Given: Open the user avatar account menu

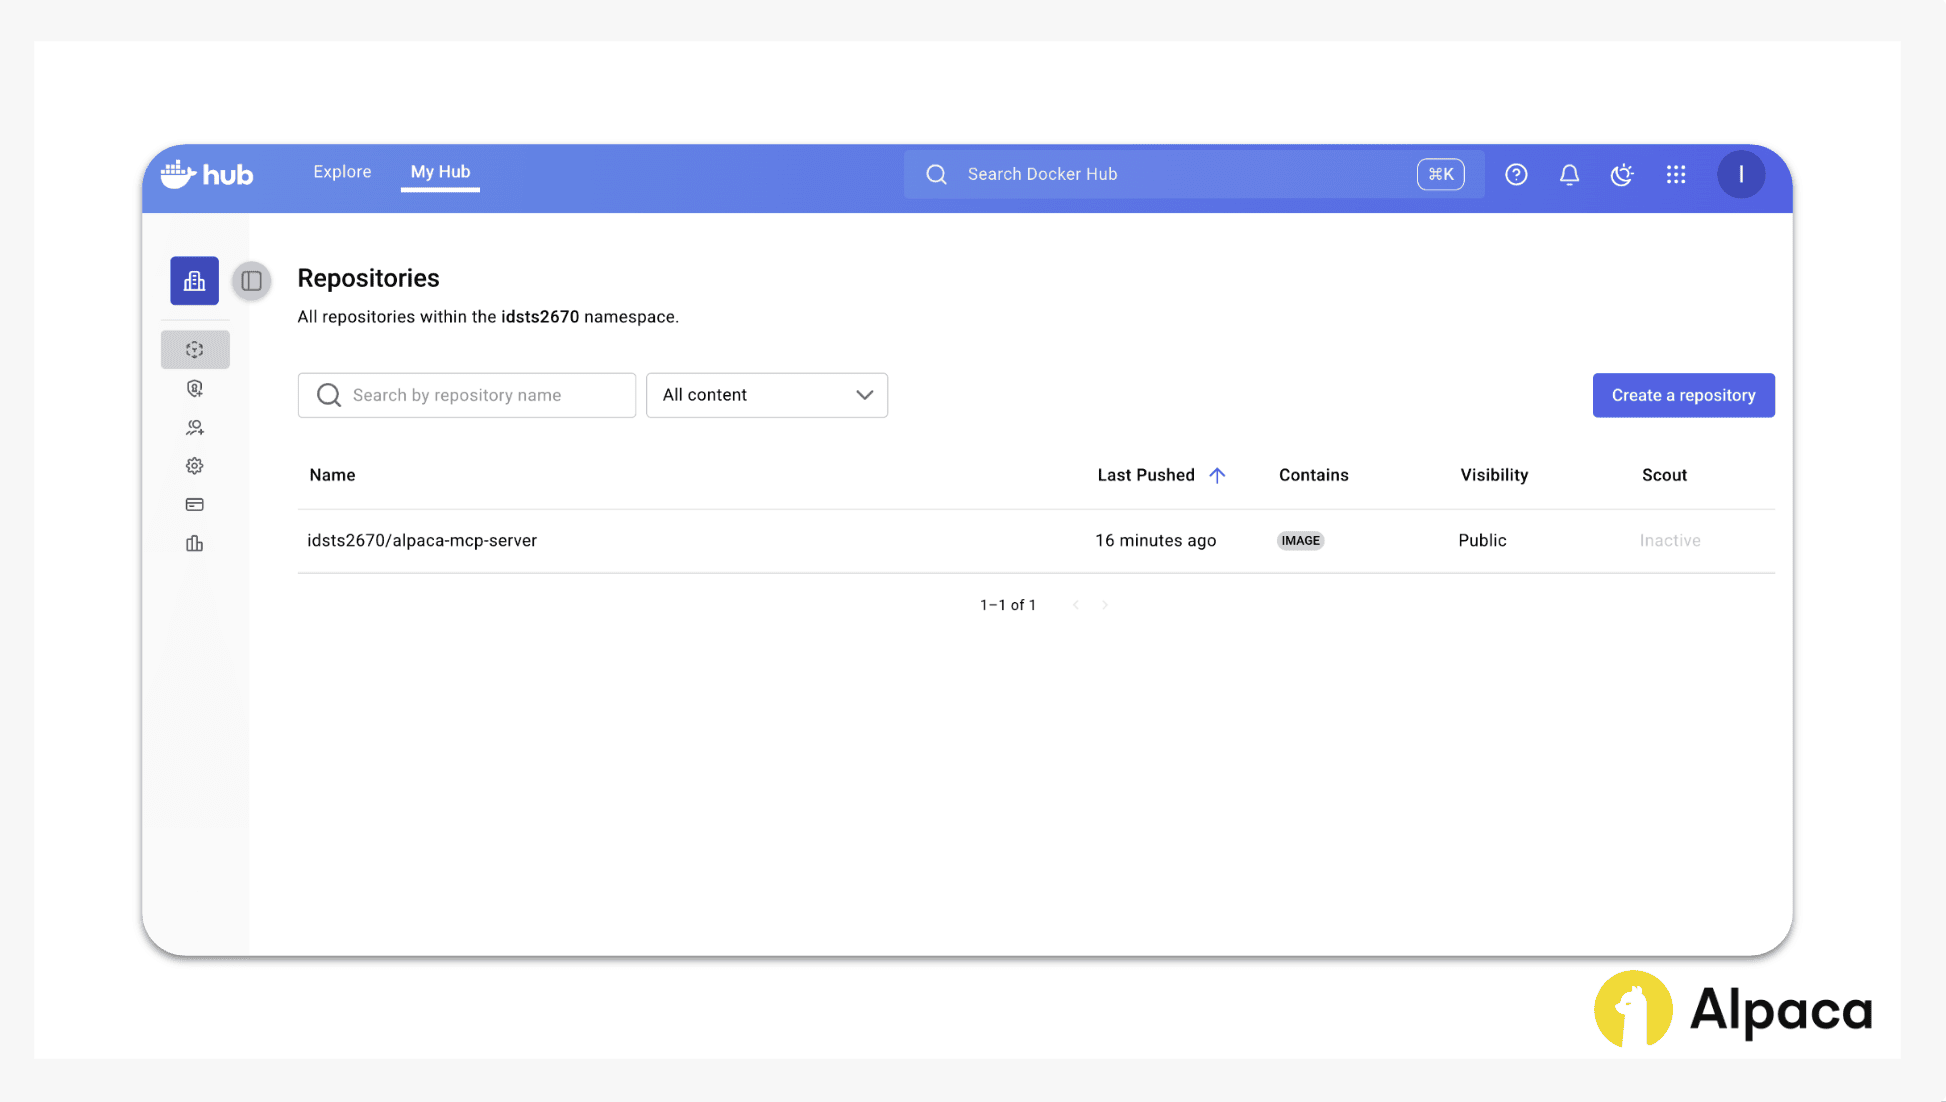Looking at the screenshot, I should 1741,174.
